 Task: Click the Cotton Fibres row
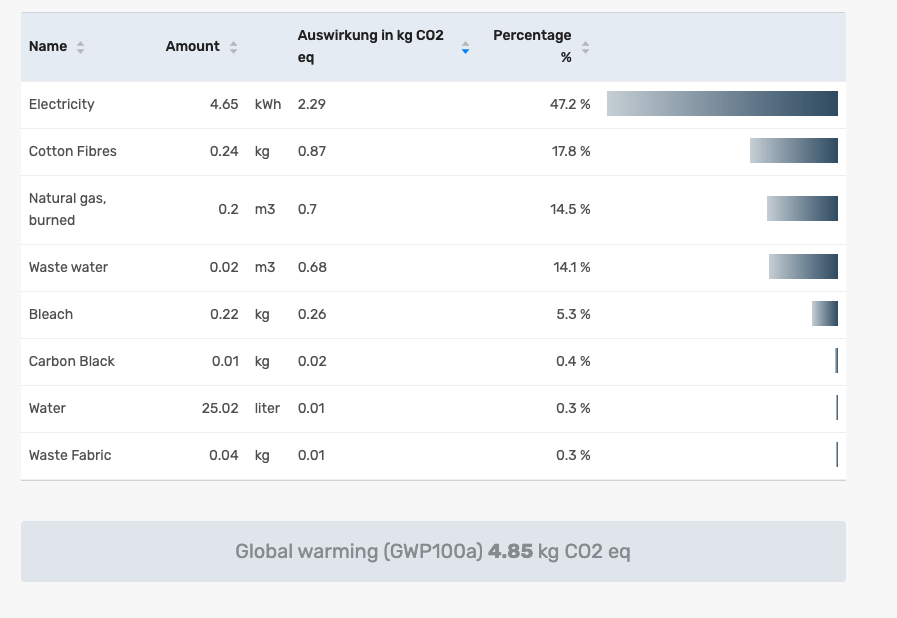point(73,151)
